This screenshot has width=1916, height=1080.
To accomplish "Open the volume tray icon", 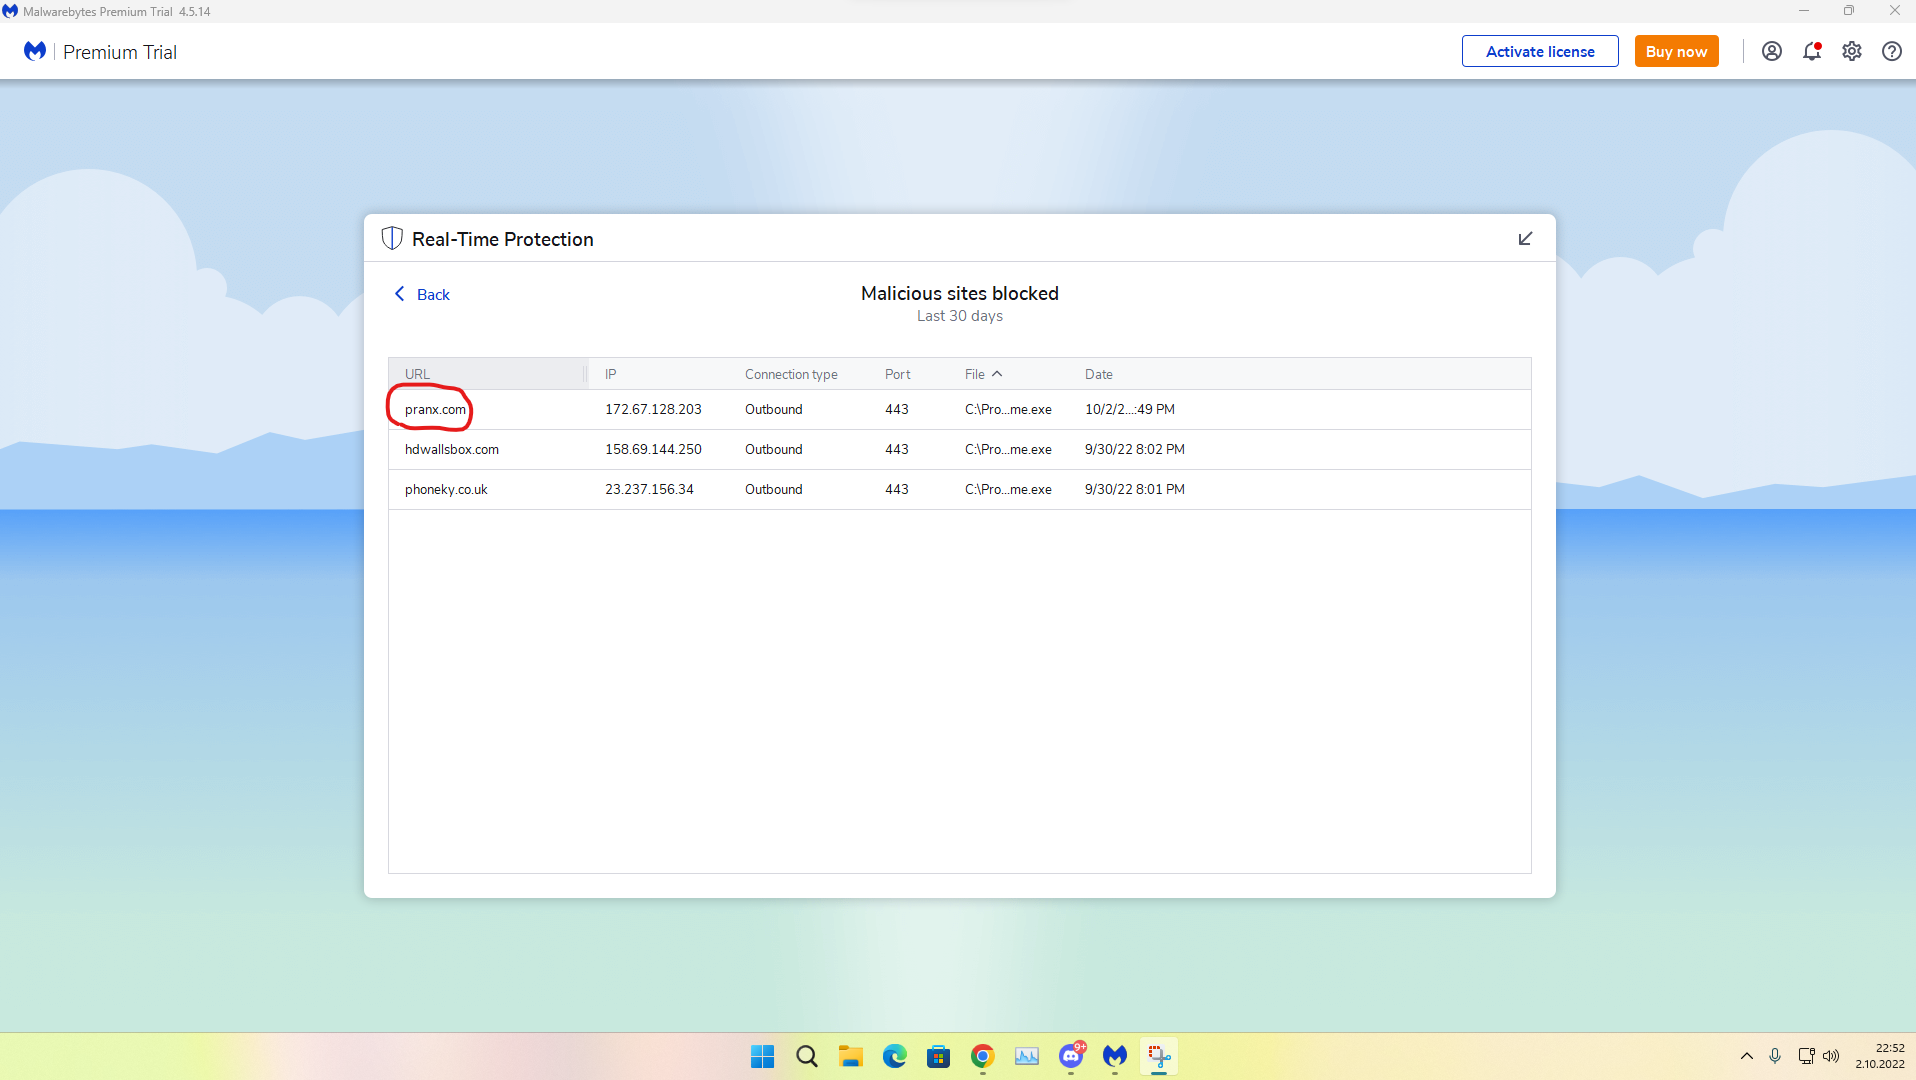I will coord(1831,1056).
